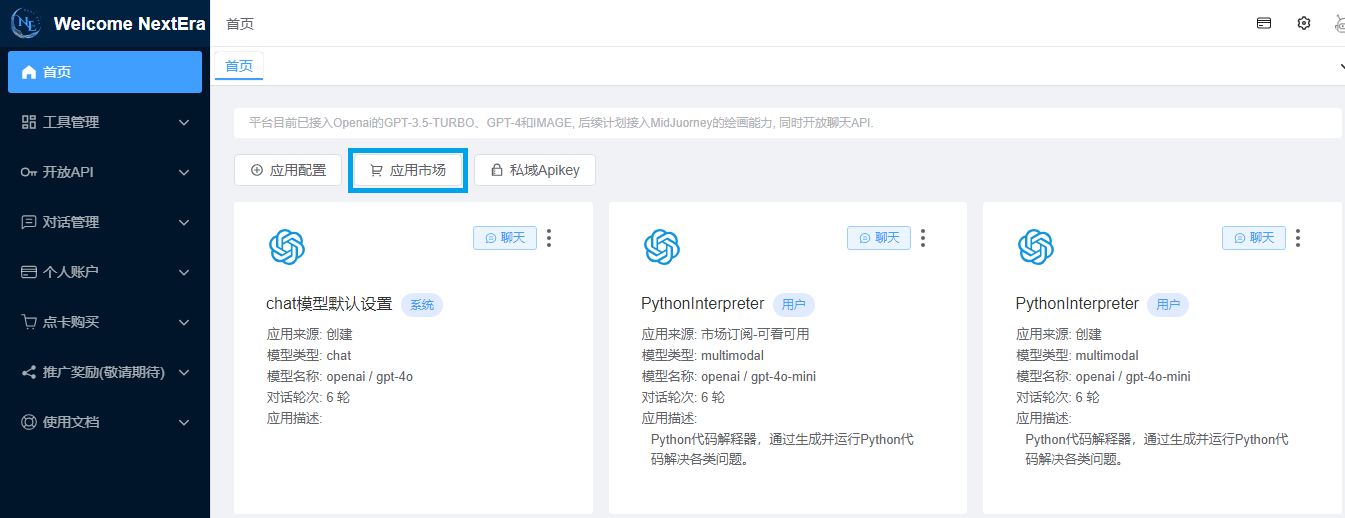Click OpenAI logo on chat模型默认设置 card
The width and height of the screenshot is (1345, 518).
point(287,246)
